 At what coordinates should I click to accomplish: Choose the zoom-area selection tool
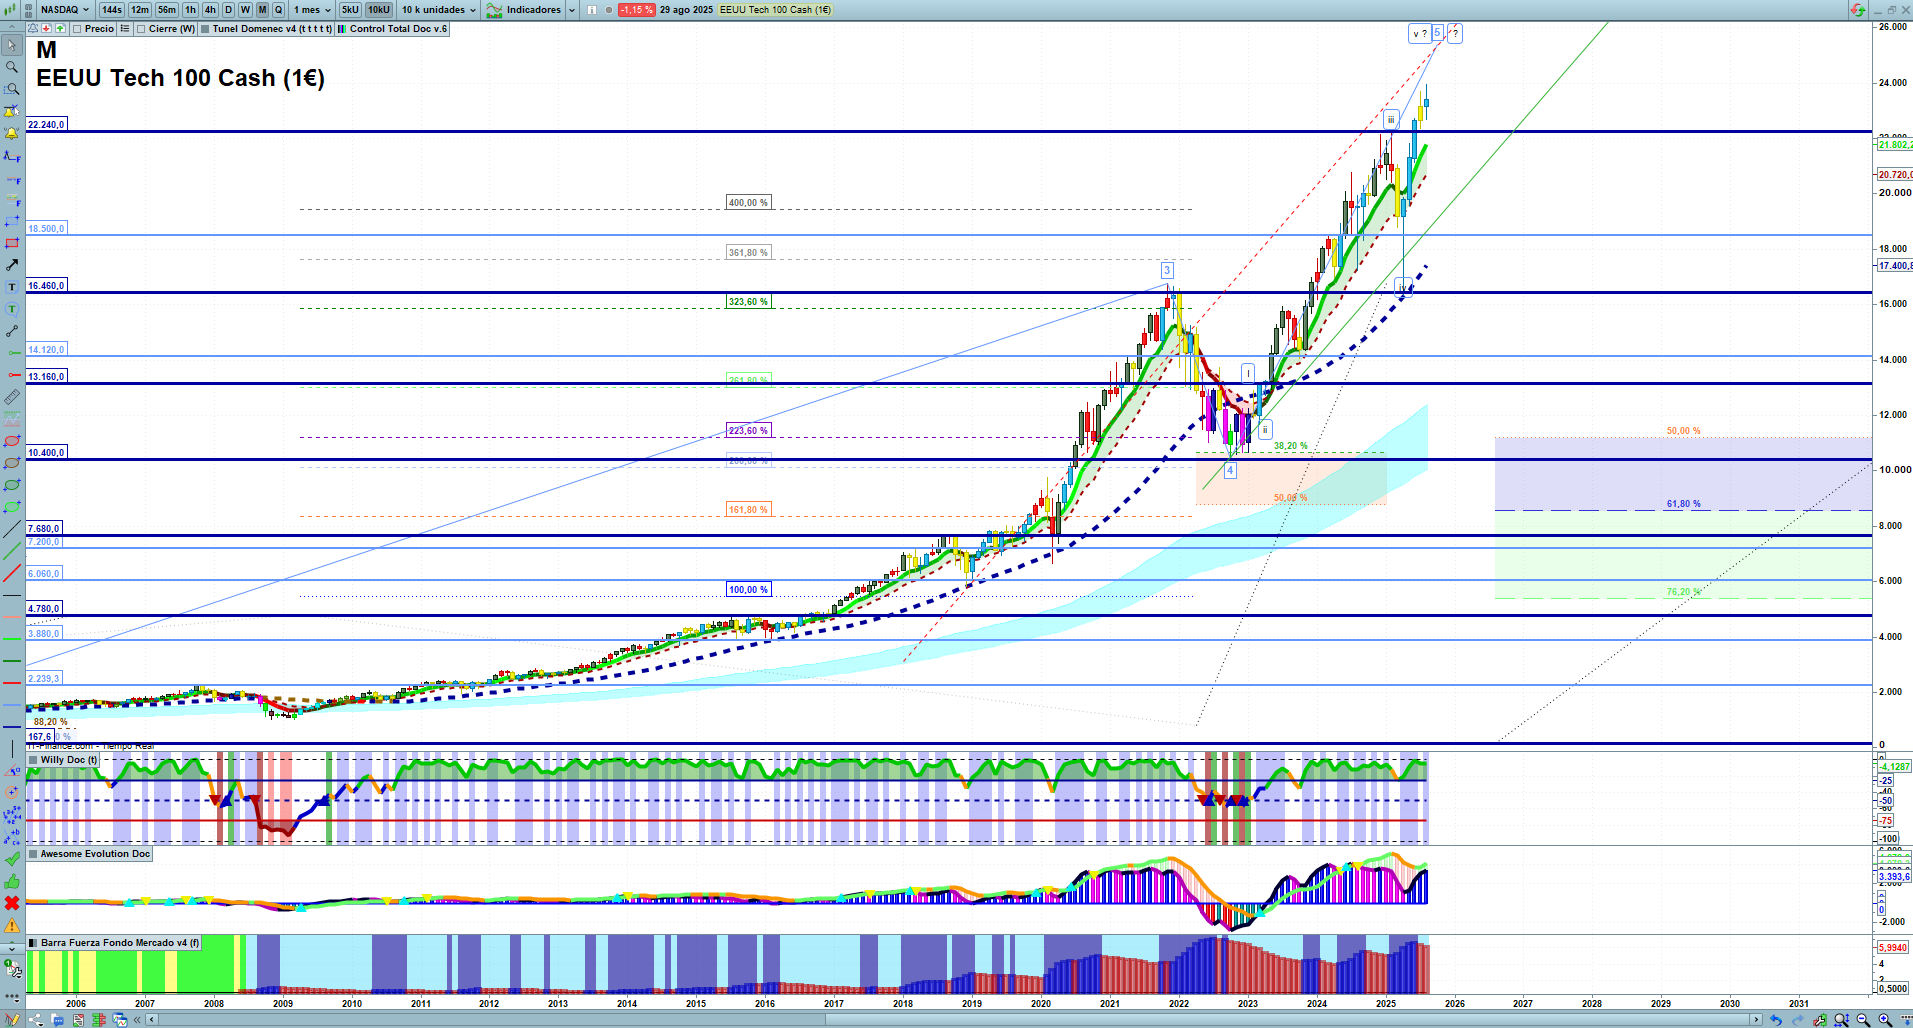(x=12, y=89)
